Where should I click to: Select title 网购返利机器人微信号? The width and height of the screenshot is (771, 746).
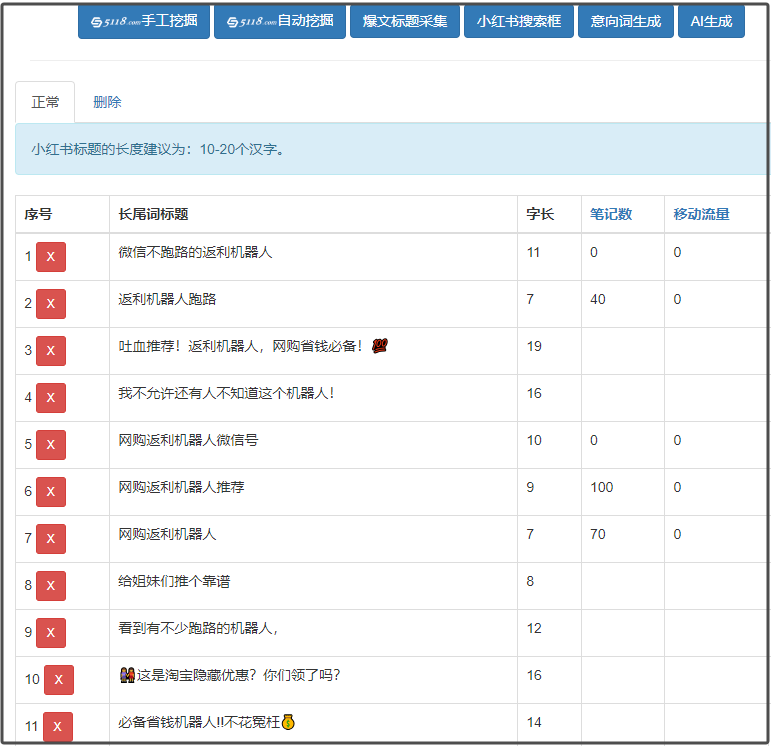coord(188,440)
